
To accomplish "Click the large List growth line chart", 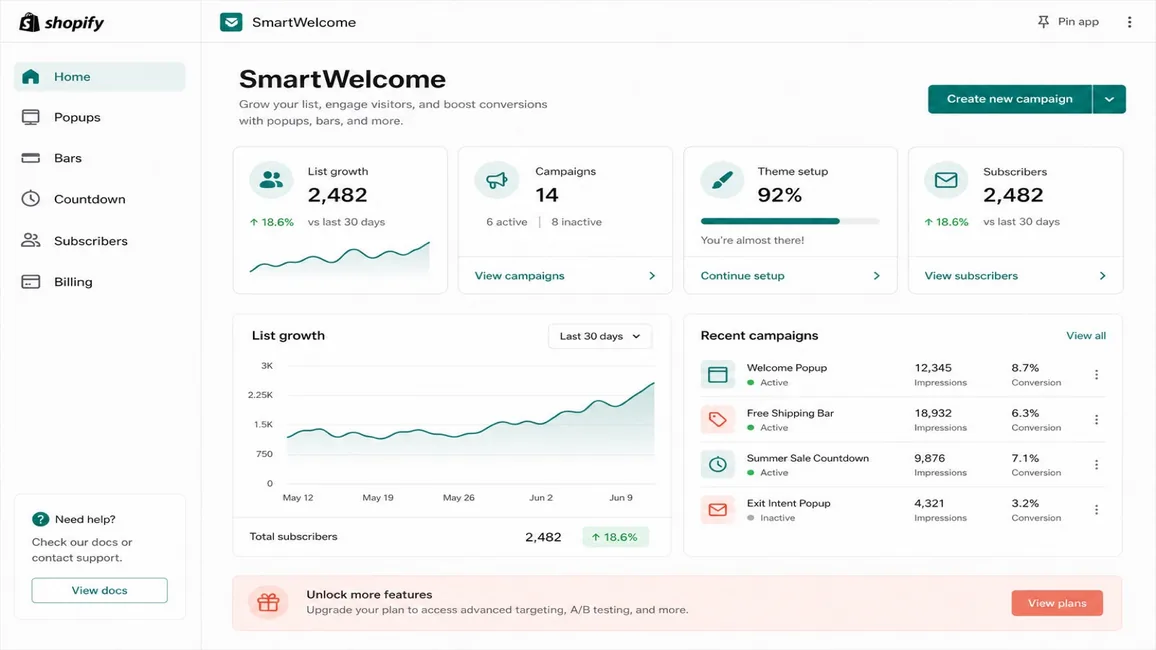I will 470,424.
